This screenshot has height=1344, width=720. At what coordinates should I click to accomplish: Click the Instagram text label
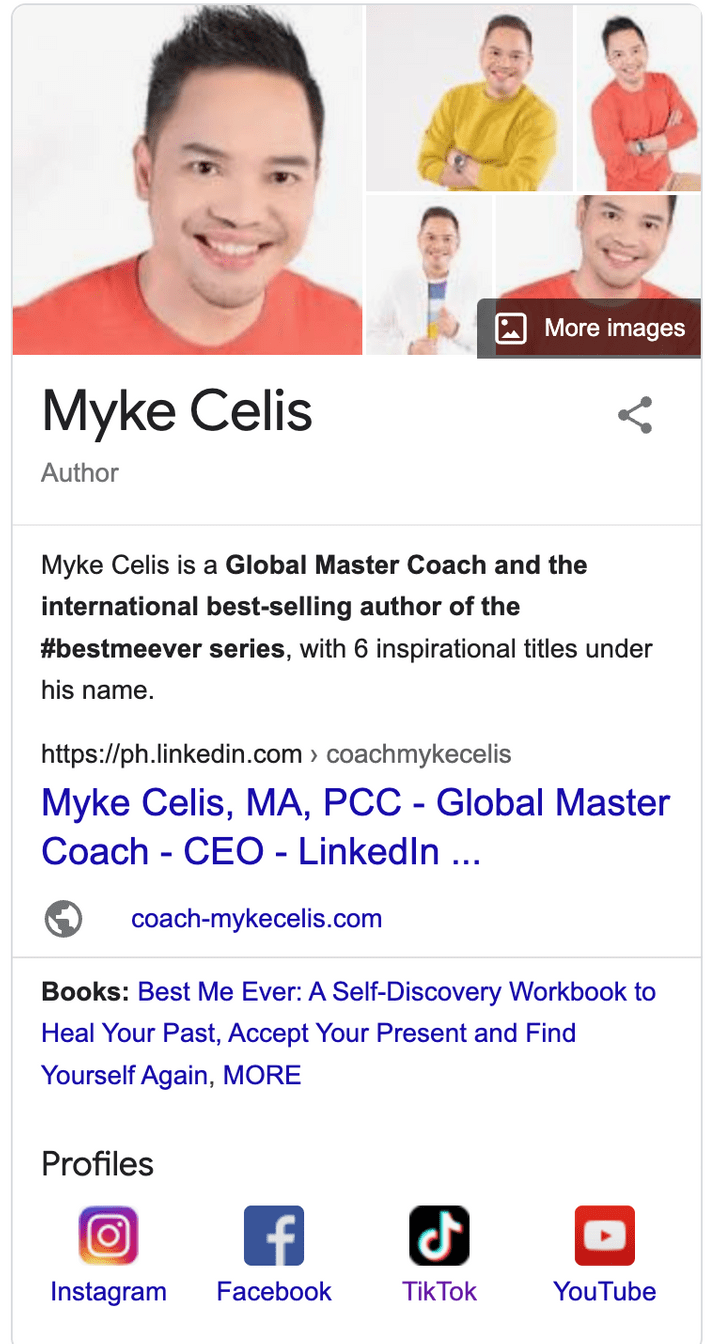coord(108,1291)
